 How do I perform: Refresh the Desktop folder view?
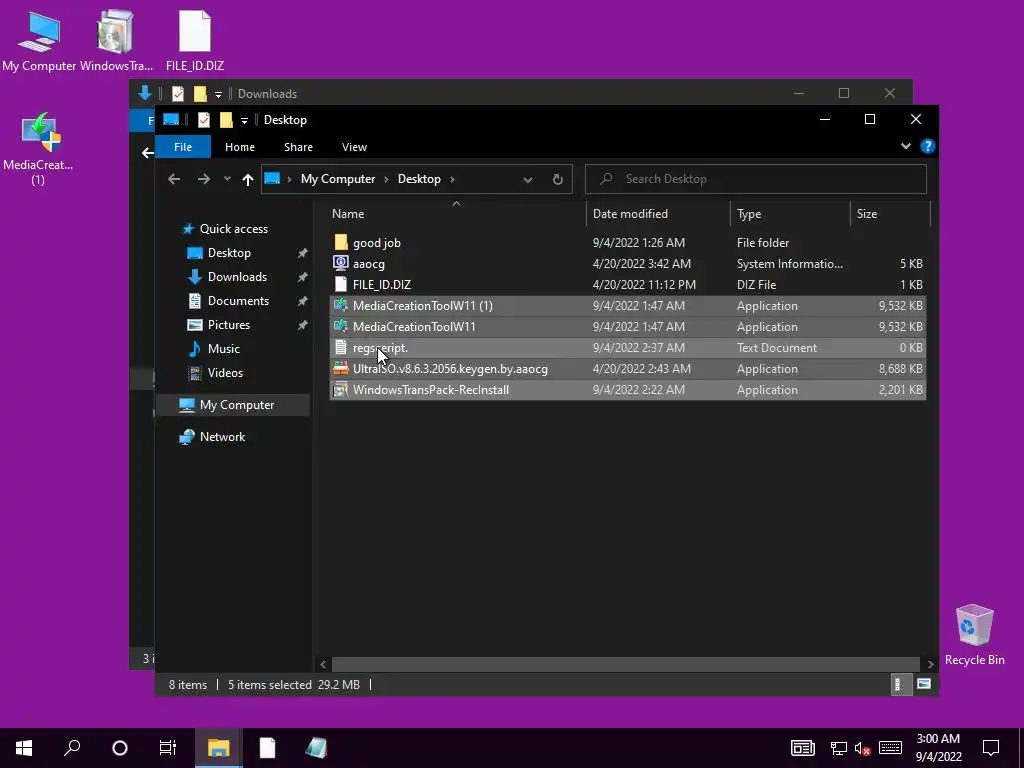(558, 179)
